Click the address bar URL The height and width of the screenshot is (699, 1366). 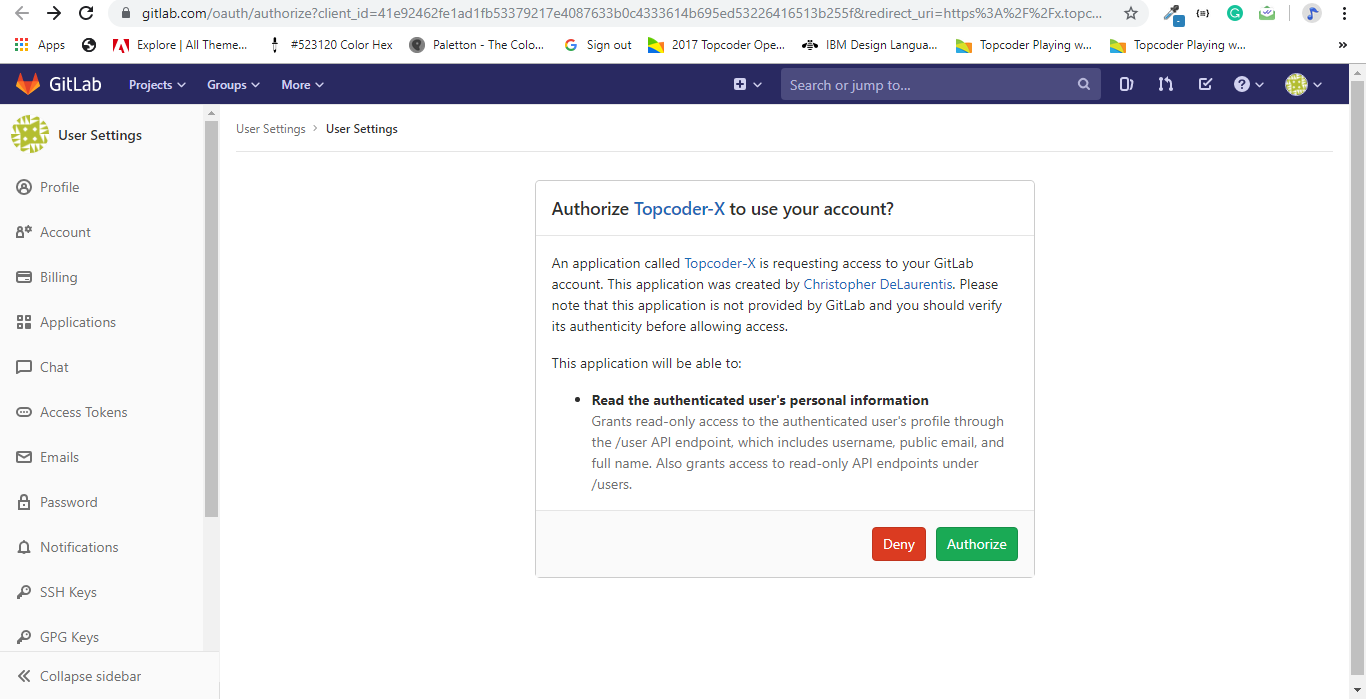tap(620, 14)
